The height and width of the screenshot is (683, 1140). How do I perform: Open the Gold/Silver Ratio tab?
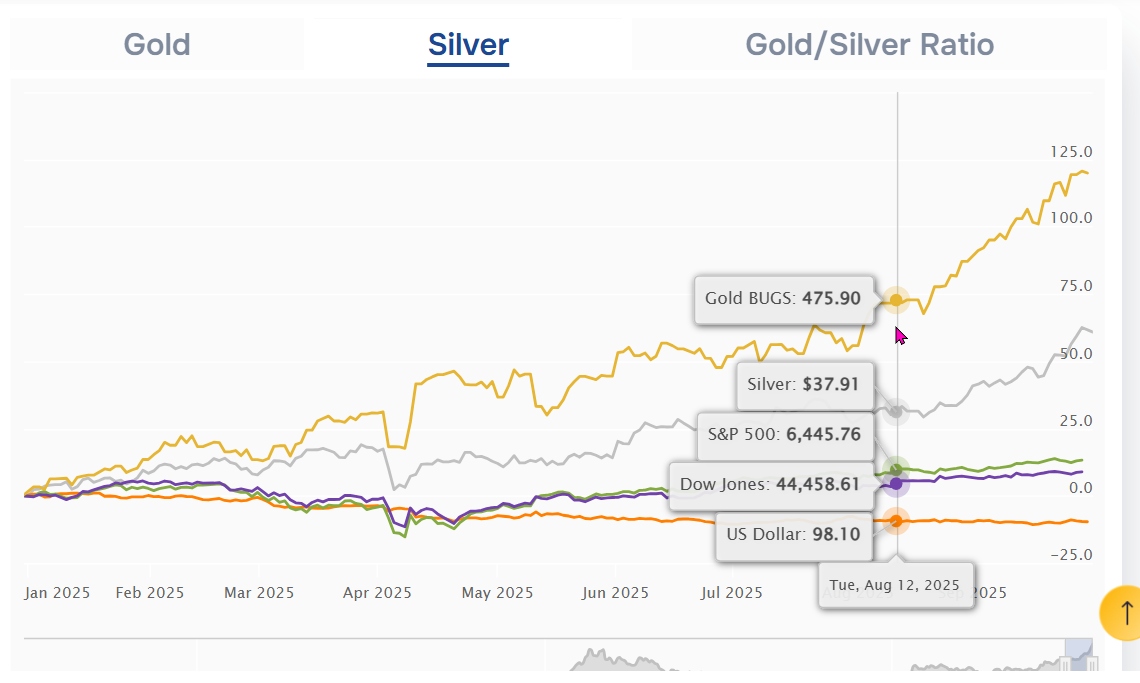[x=870, y=44]
